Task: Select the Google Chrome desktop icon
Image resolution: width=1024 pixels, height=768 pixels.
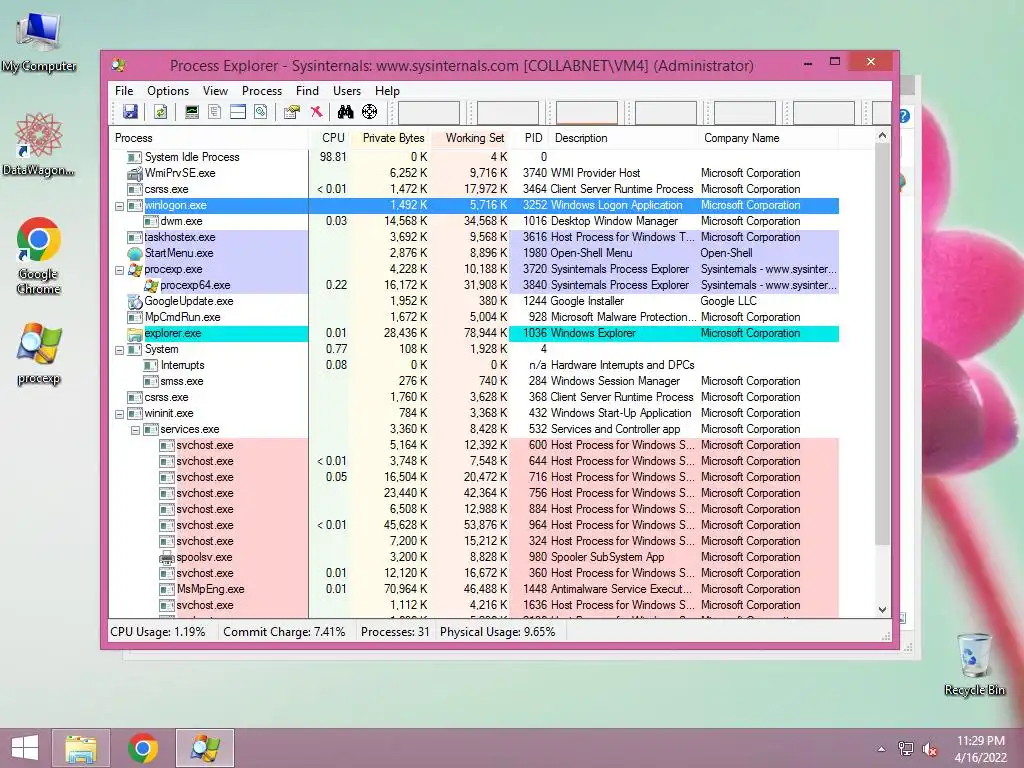Action: 39,255
